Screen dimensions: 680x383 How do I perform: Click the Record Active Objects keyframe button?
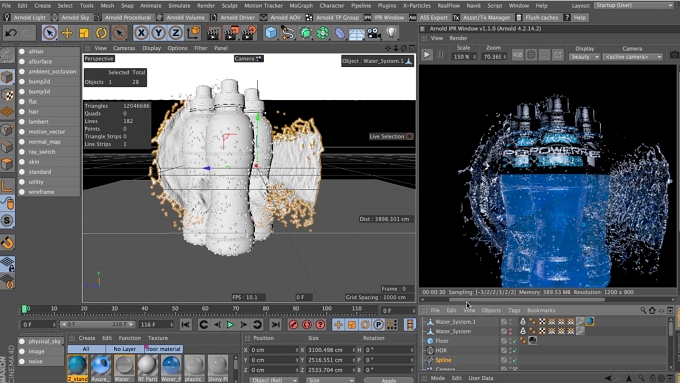pyautogui.click(x=294, y=324)
